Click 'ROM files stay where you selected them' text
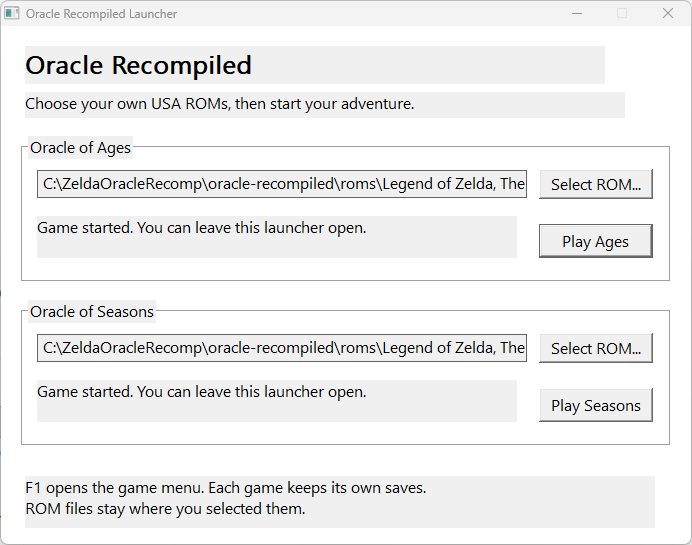Image resolution: width=692 pixels, height=545 pixels. [x=165, y=509]
